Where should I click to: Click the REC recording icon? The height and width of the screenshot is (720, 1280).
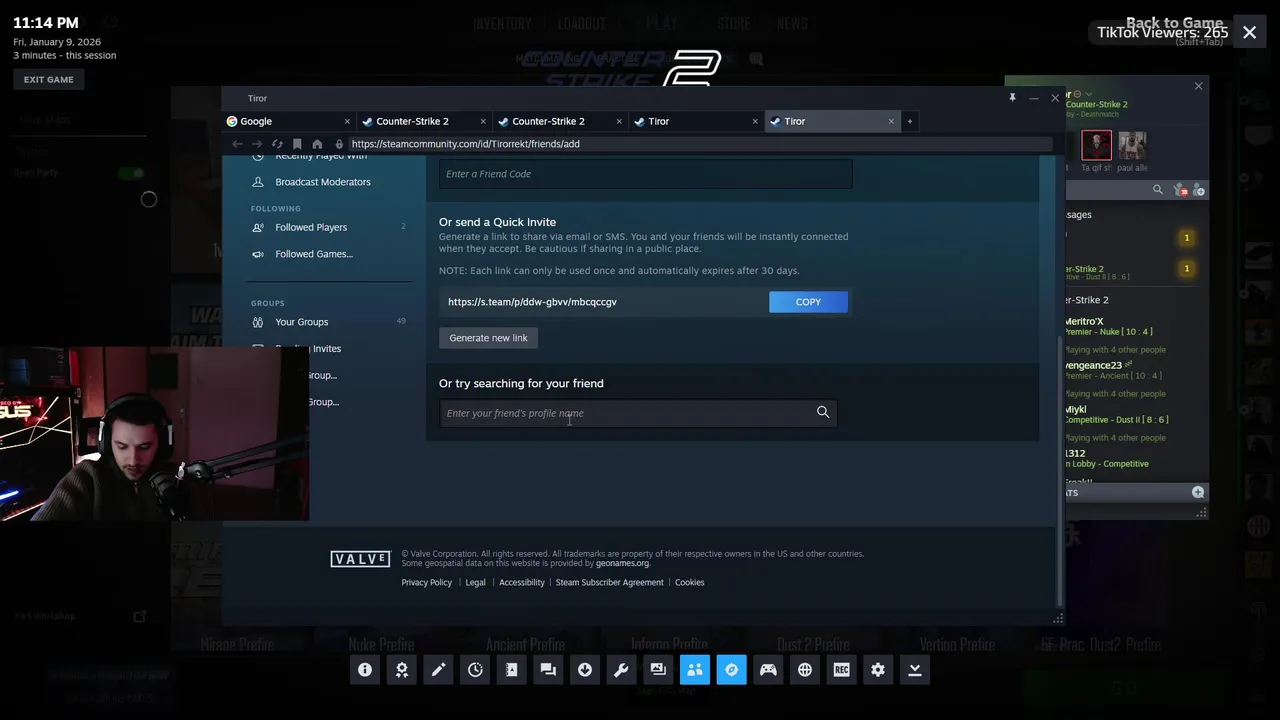[841, 670]
